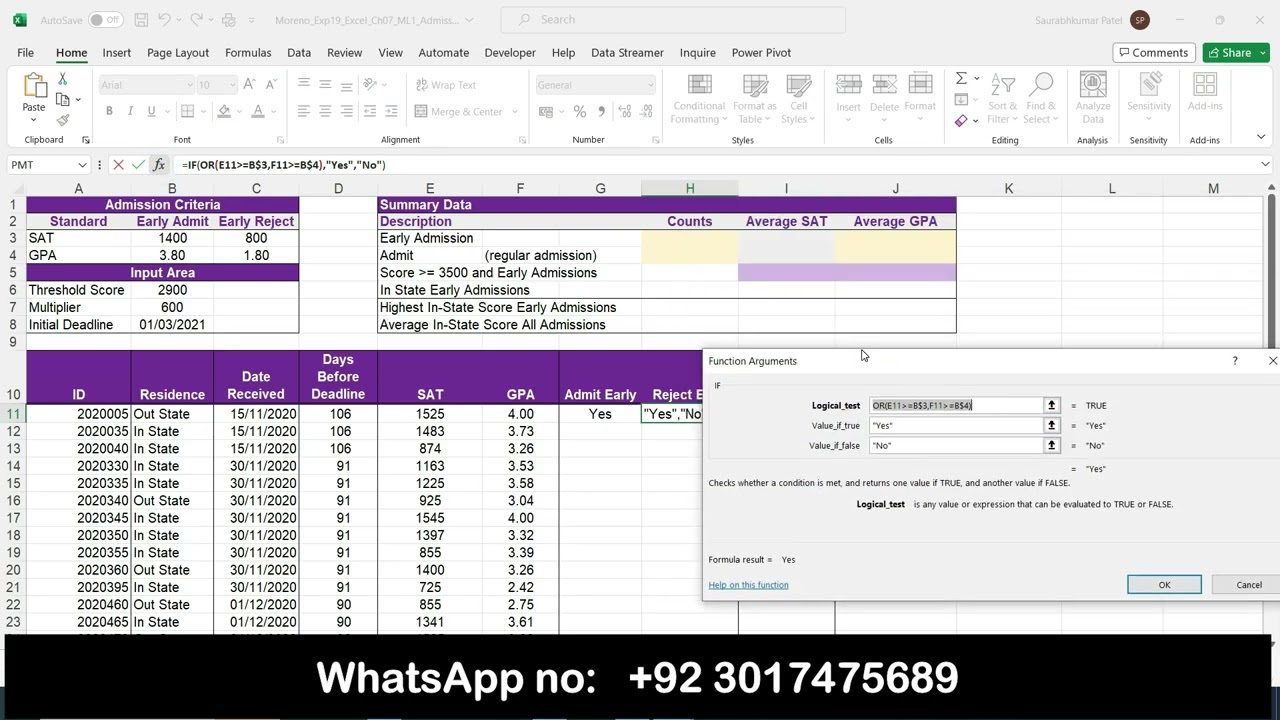Image resolution: width=1280 pixels, height=720 pixels.
Task: Click the Borders icon
Action: click(185, 111)
